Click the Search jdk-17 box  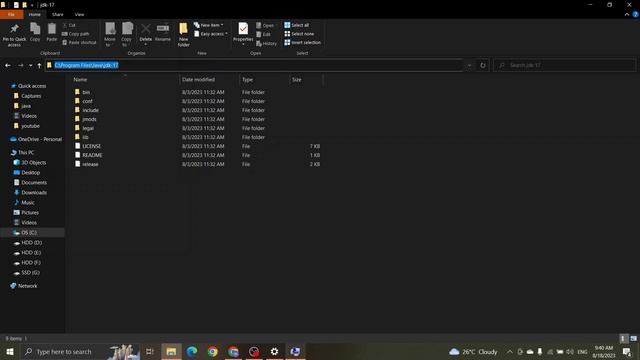[x=564, y=65]
